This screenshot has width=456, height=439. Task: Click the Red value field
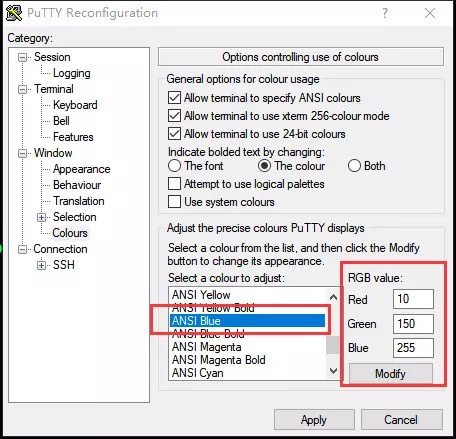413,299
